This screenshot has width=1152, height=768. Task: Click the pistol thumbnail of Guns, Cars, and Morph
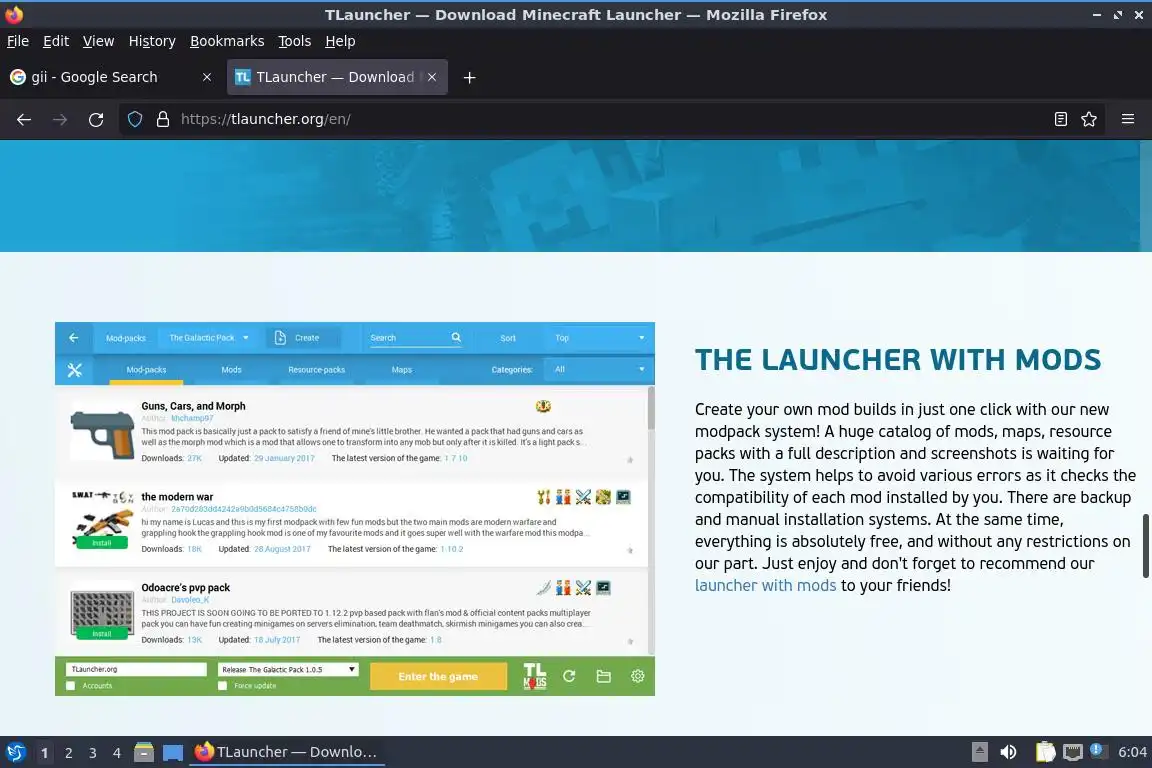(102, 435)
